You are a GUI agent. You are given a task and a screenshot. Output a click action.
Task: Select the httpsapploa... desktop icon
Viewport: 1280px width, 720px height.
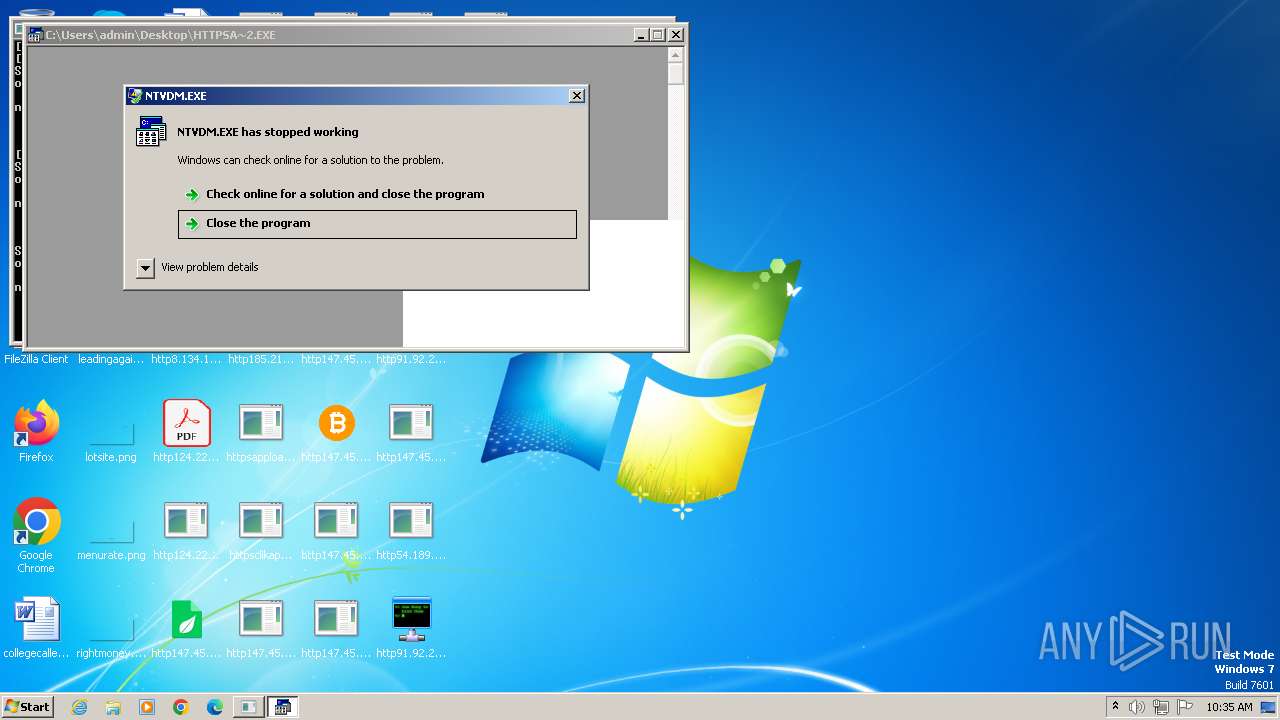point(261,433)
